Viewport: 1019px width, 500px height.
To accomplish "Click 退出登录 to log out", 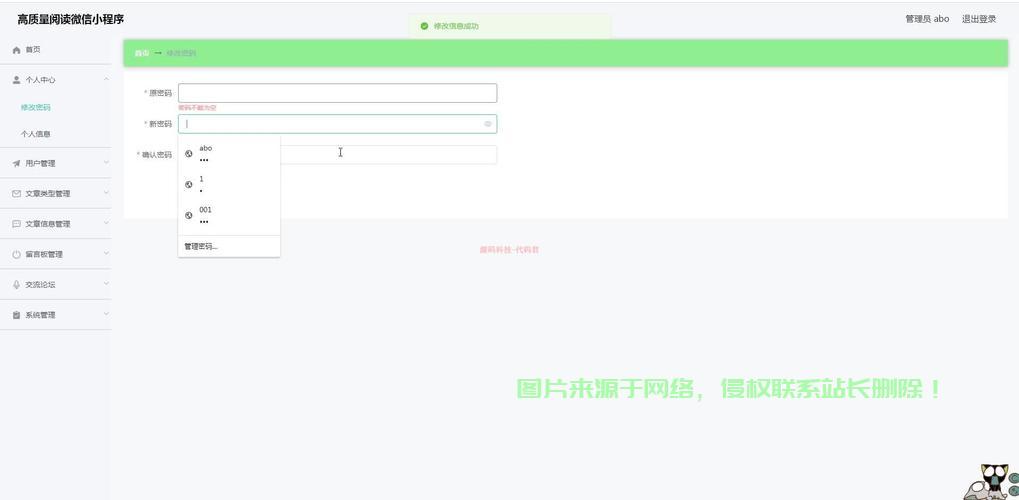I will click(x=978, y=19).
